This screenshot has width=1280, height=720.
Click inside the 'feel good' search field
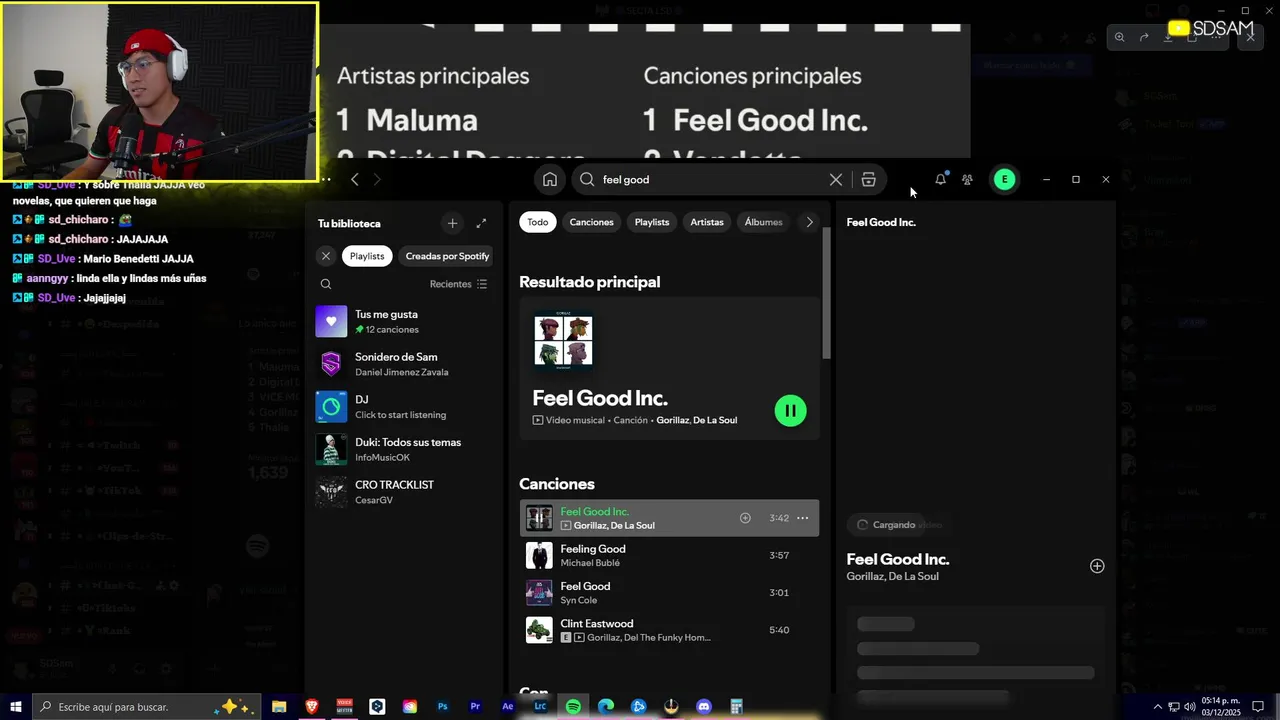point(712,180)
